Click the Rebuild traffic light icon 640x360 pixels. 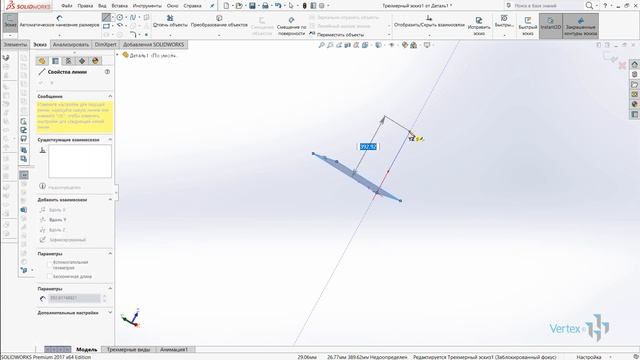304,6
